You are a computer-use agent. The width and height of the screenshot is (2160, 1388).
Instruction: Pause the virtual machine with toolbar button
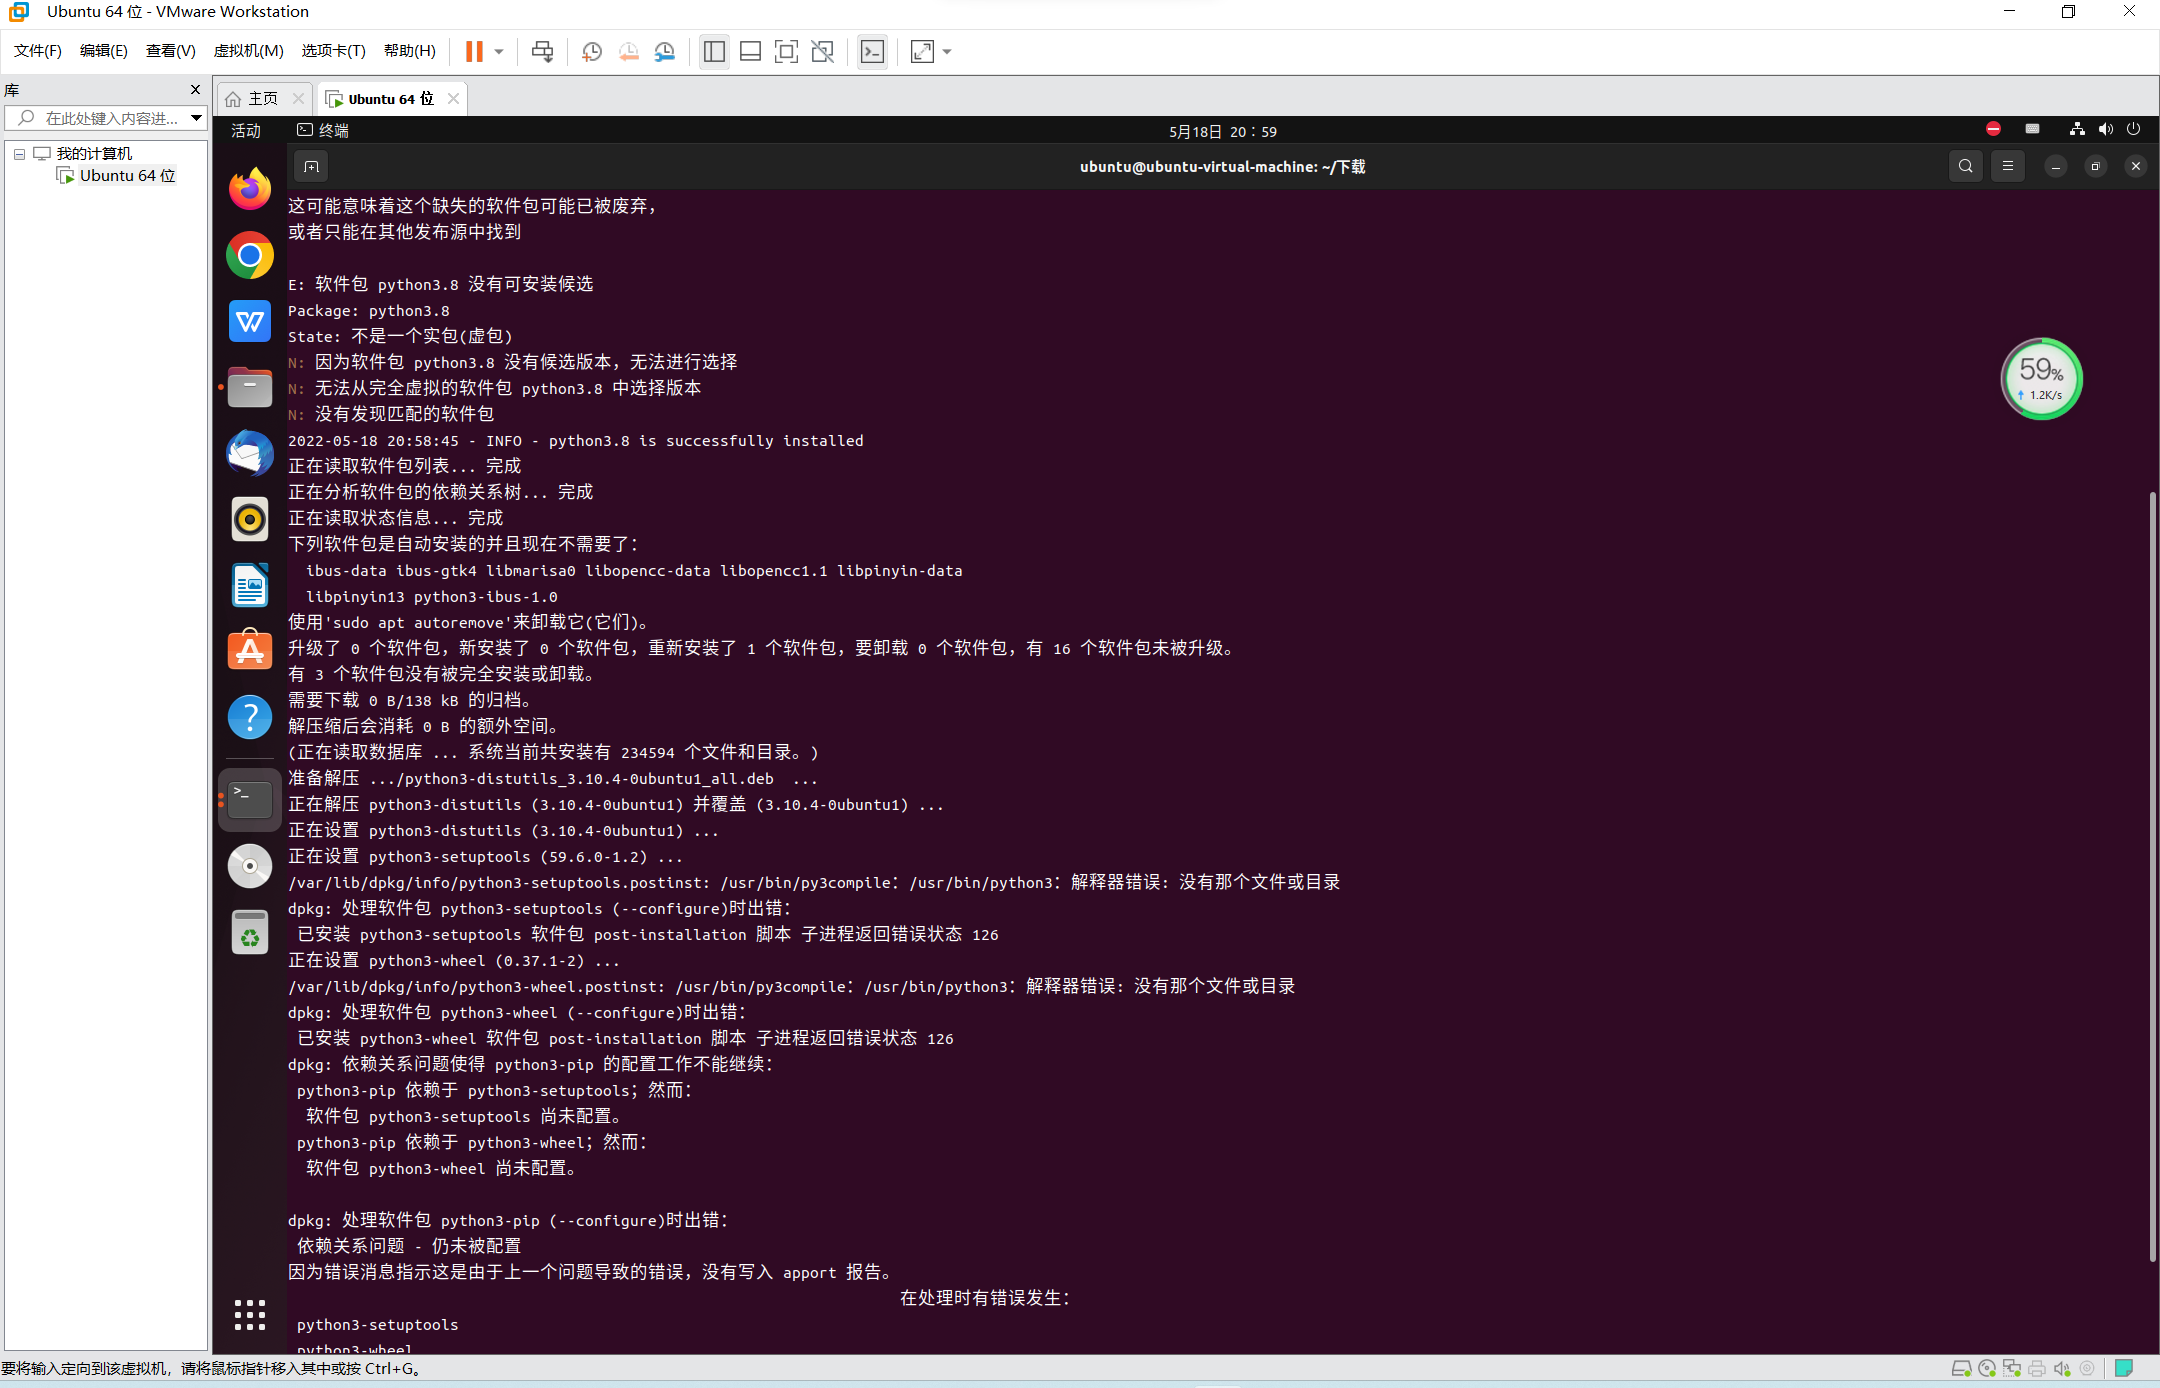[474, 51]
